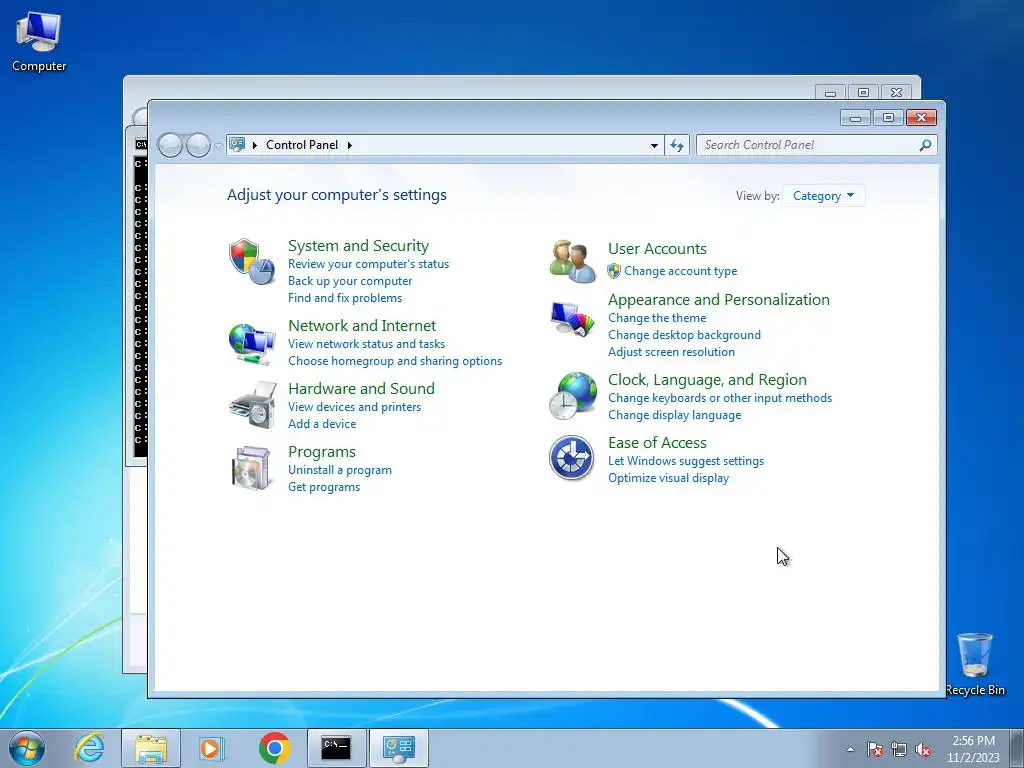Open the recent pages dropdown beside Forward

[217, 146]
